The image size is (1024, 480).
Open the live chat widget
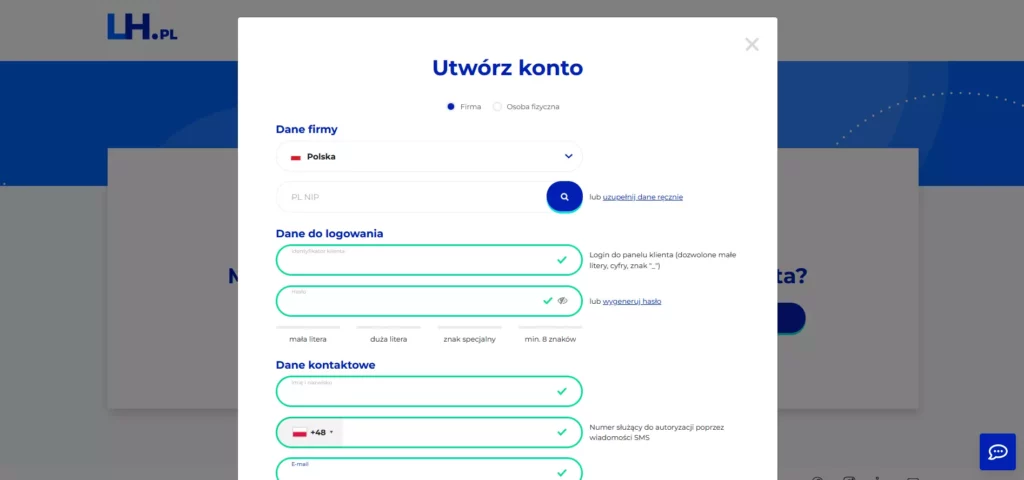(x=997, y=452)
